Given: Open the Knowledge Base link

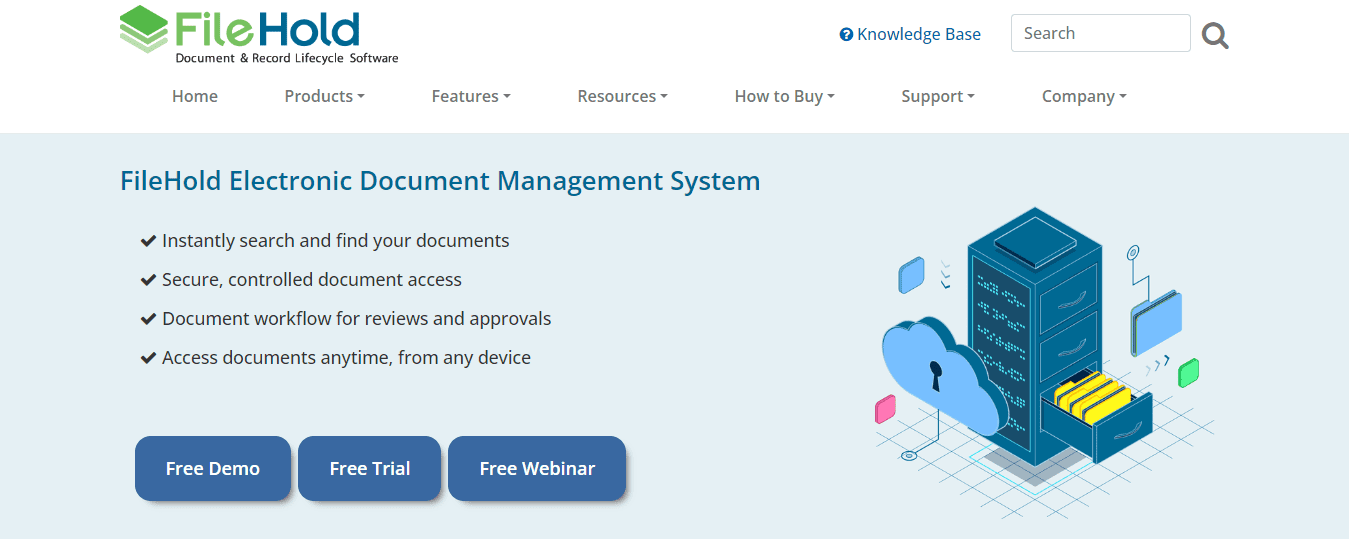Looking at the screenshot, I should tap(918, 35).
